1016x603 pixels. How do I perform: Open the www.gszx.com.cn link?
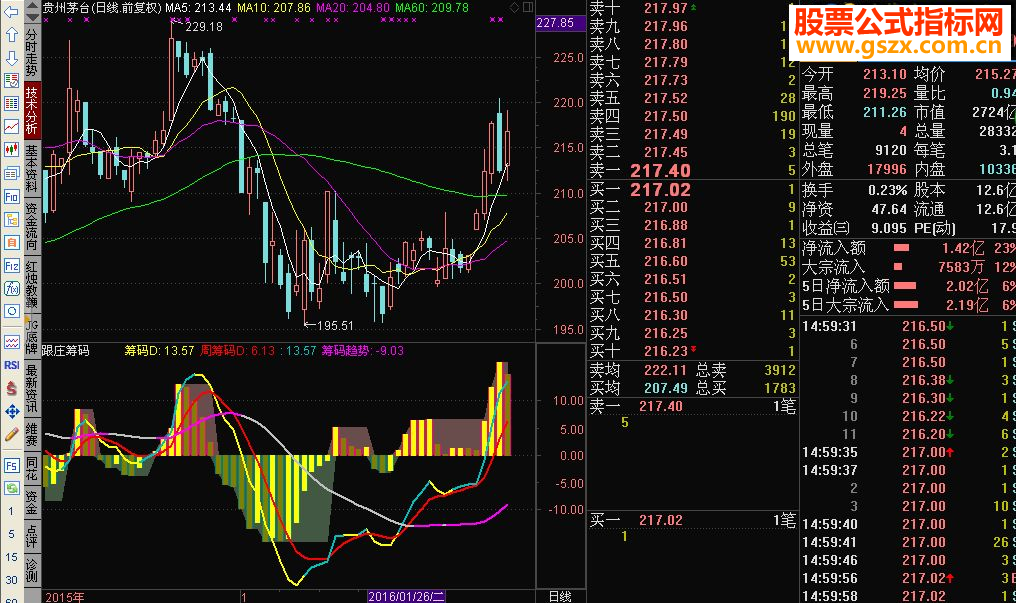tap(899, 45)
